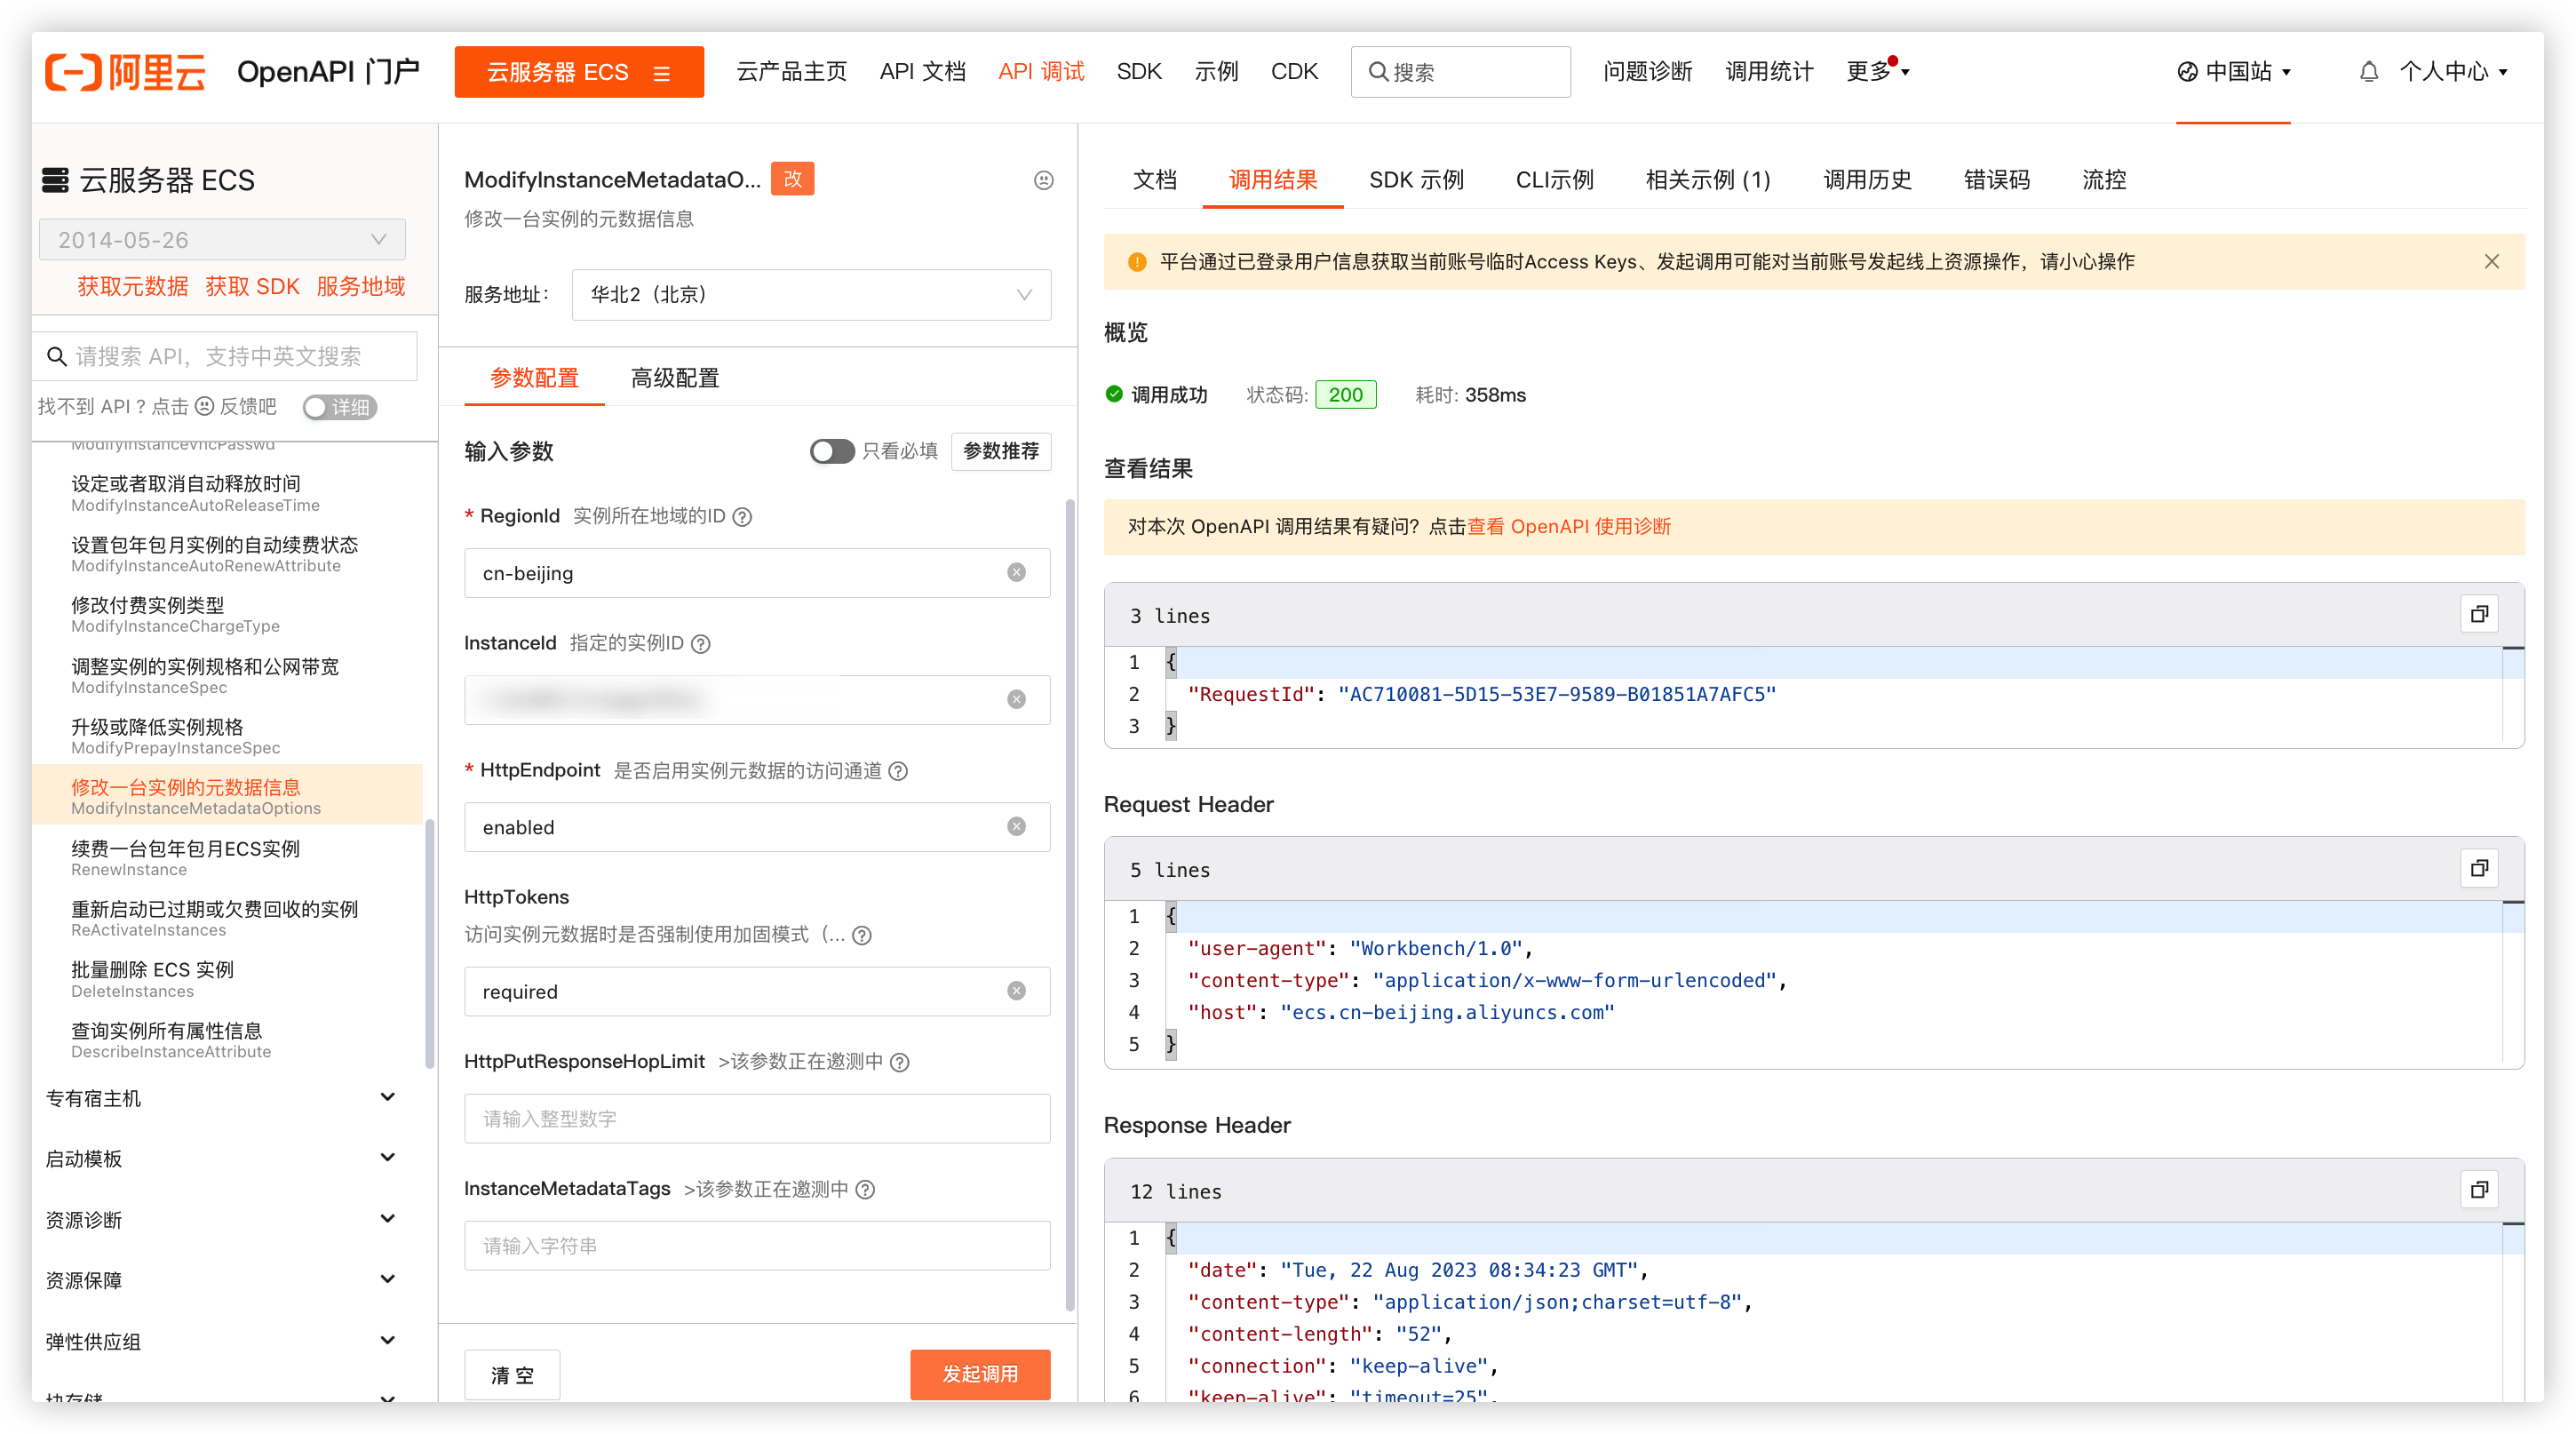Switch to the 高级配置 tab
The height and width of the screenshot is (1434, 2576).
pos(675,378)
